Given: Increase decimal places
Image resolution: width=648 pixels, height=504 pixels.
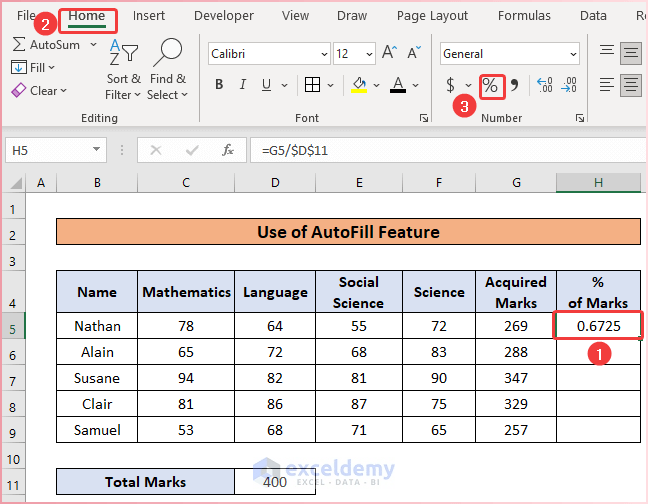Looking at the screenshot, I should [545, 85].
